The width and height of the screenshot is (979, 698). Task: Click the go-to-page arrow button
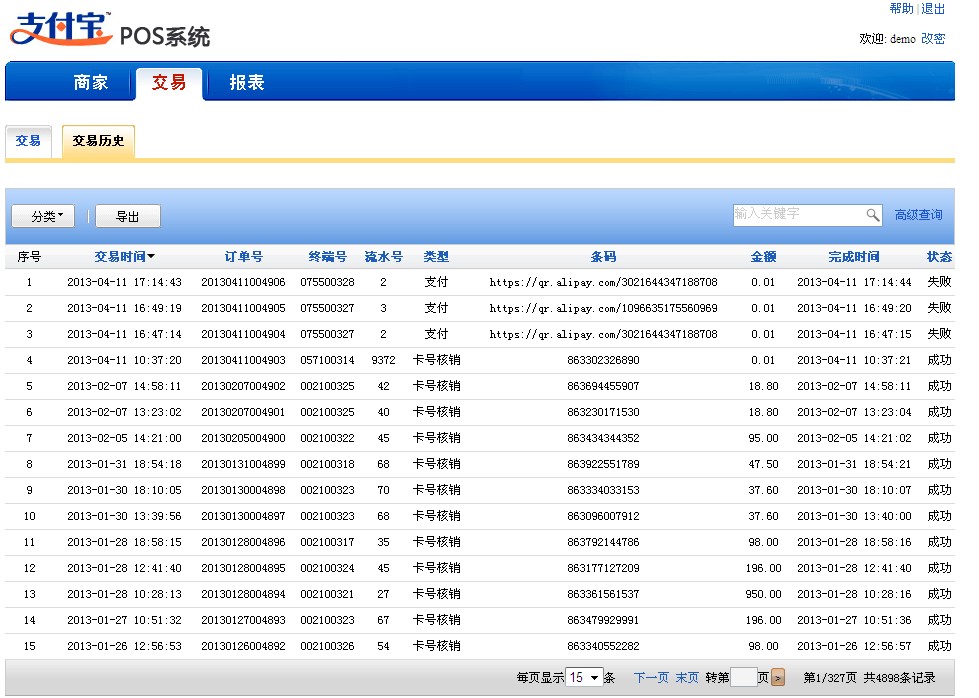pos(778,677)
